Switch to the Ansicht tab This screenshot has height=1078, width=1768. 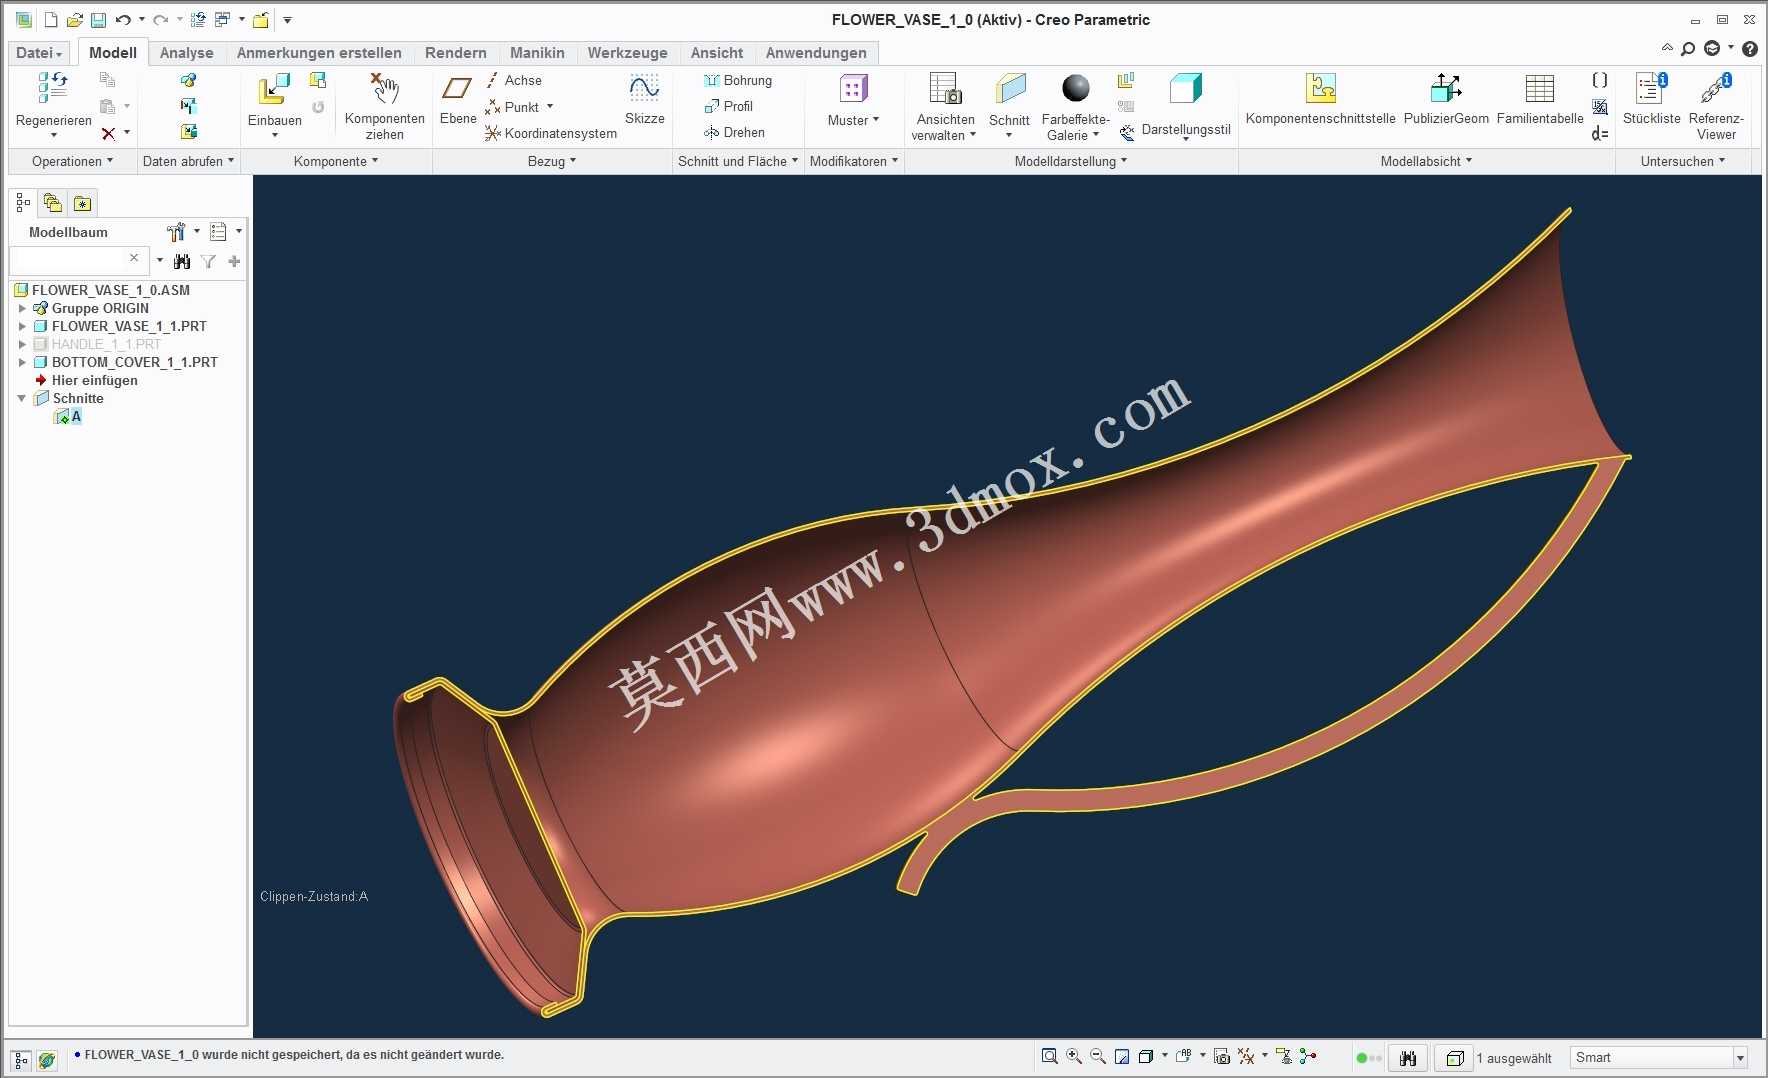[x=716, y=53]
